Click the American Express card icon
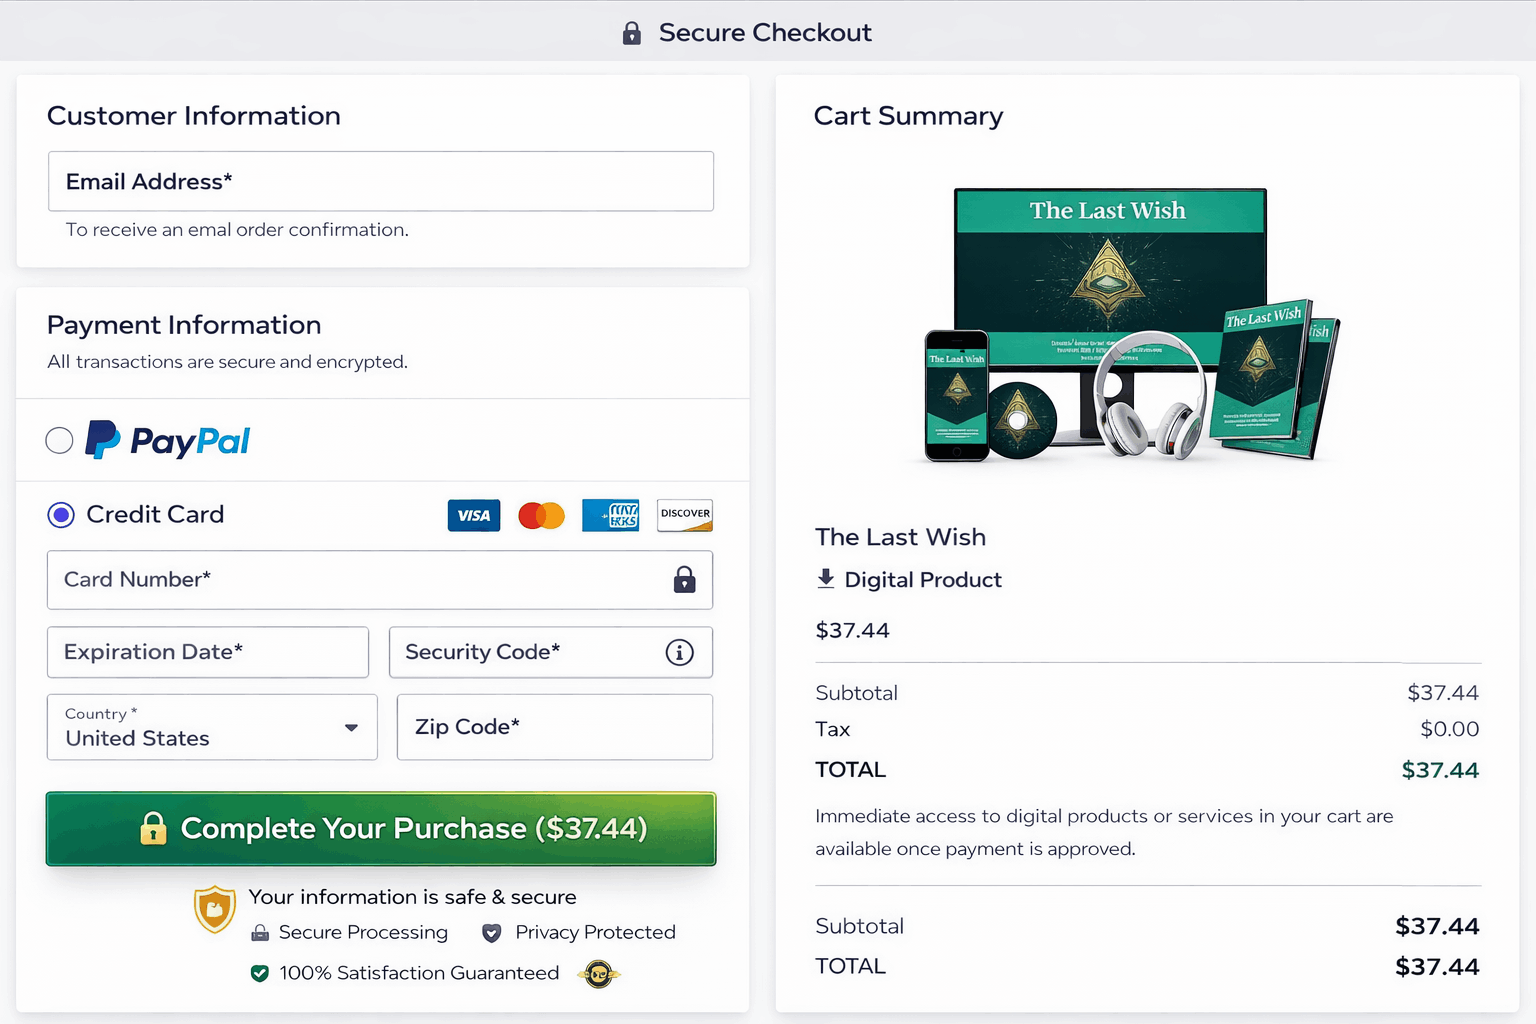Viewport: 1536px width, 1024px height. (x=611, y=515)
